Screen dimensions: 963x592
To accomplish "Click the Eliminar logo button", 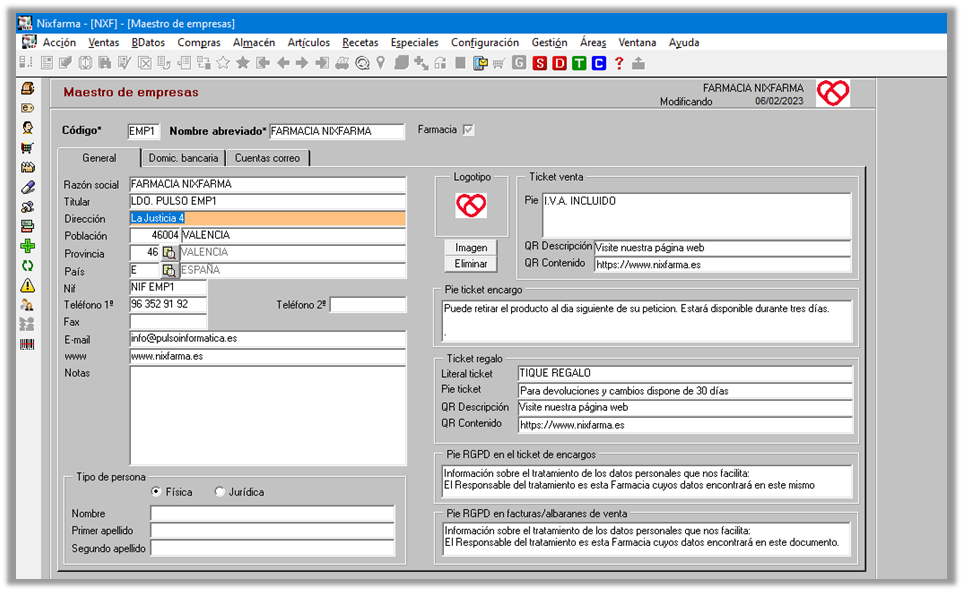I will [x=471, y=263].
